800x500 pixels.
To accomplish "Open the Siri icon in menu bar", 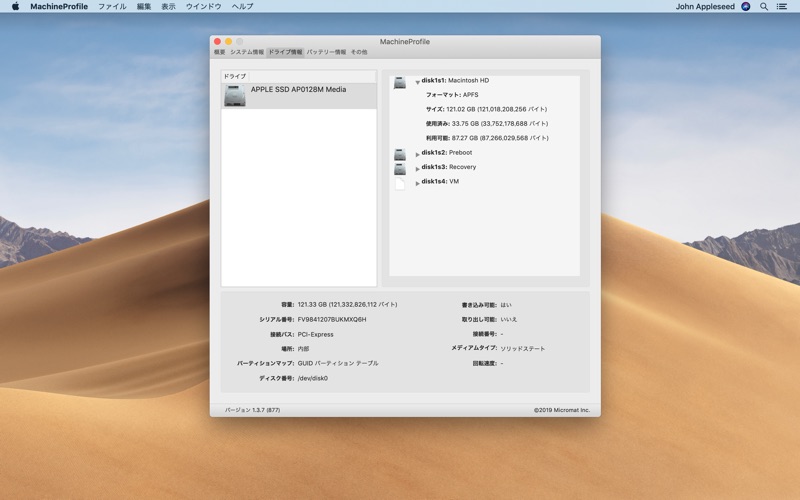I will (x=745, y=7).
